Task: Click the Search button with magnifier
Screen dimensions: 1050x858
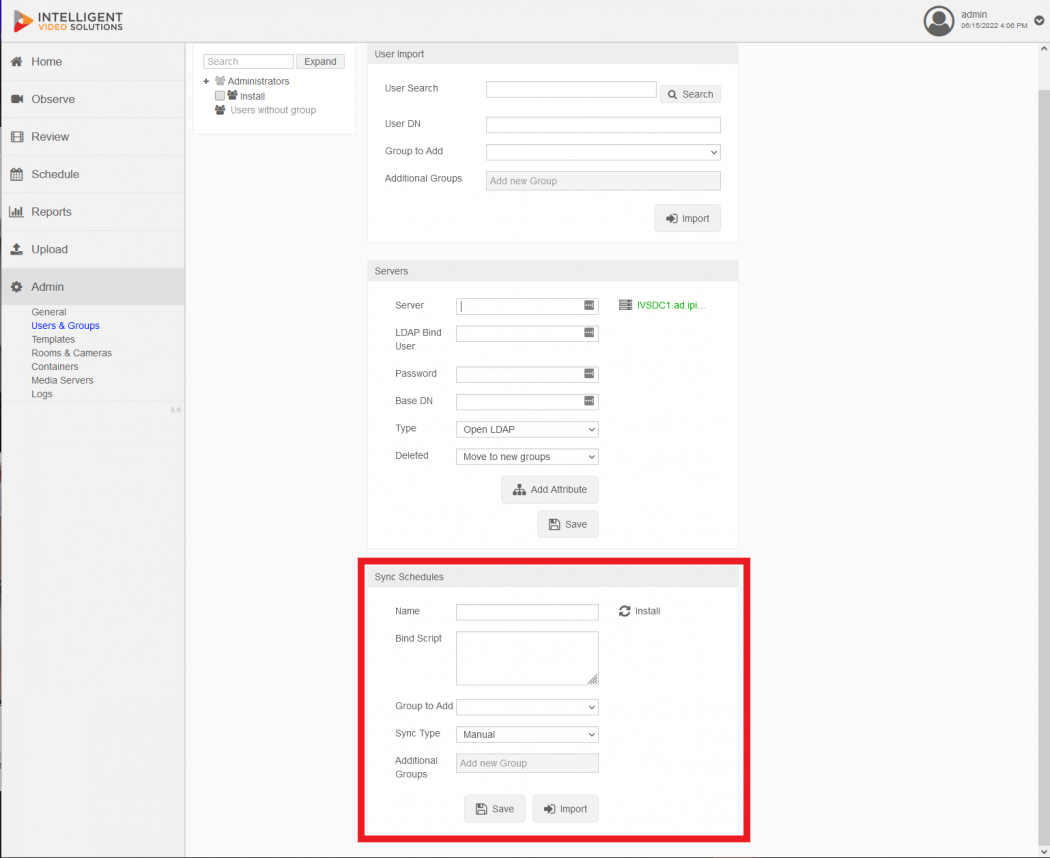Action: tap(690, 94)
